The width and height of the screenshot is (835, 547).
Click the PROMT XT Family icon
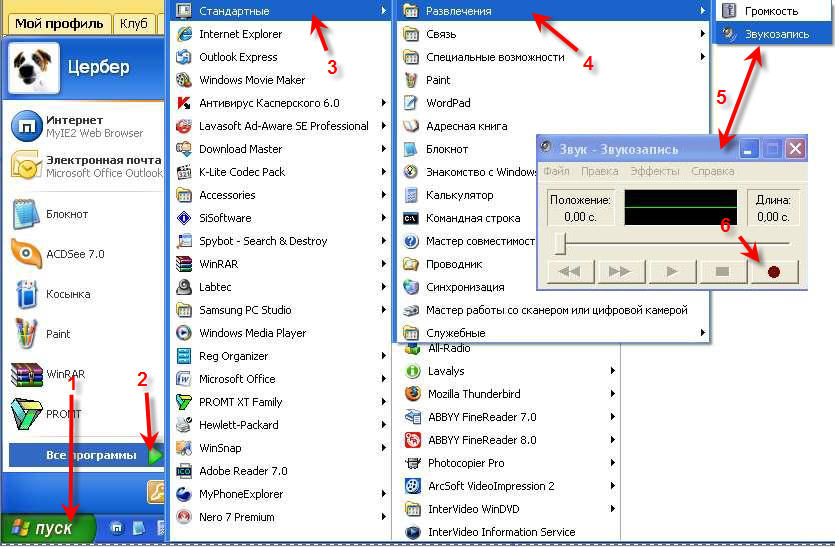[x=184, y=402]
